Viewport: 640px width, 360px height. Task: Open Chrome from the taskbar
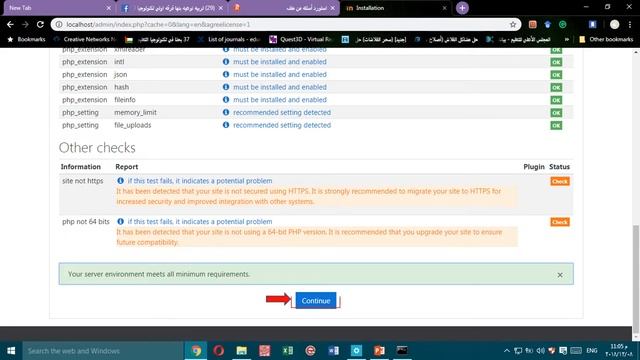196,351
